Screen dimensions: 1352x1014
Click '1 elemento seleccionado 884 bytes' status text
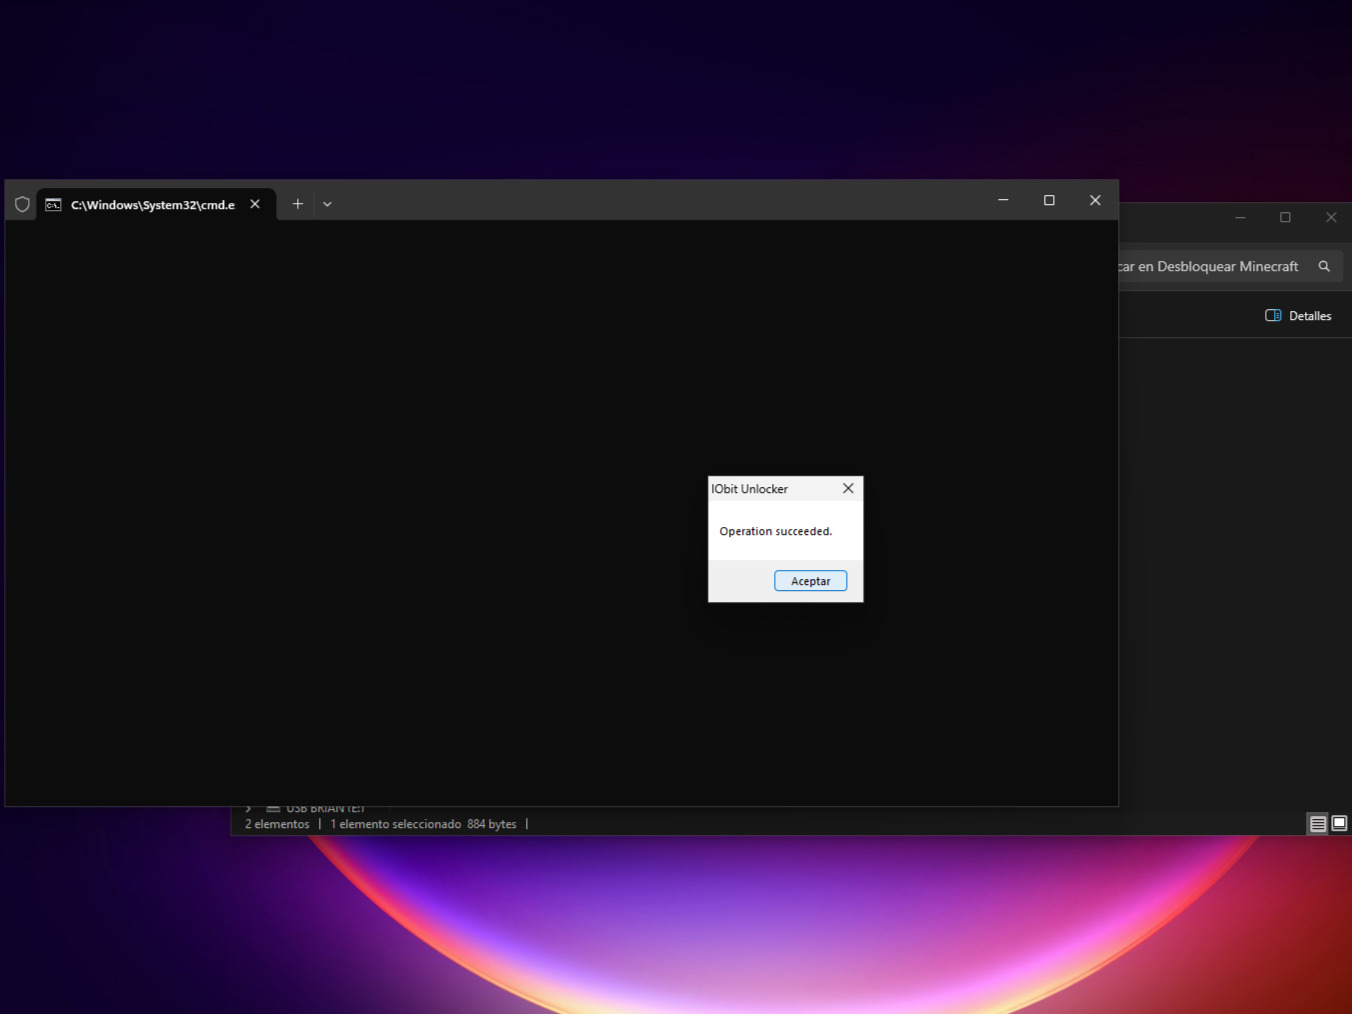[x=423, y=824]
